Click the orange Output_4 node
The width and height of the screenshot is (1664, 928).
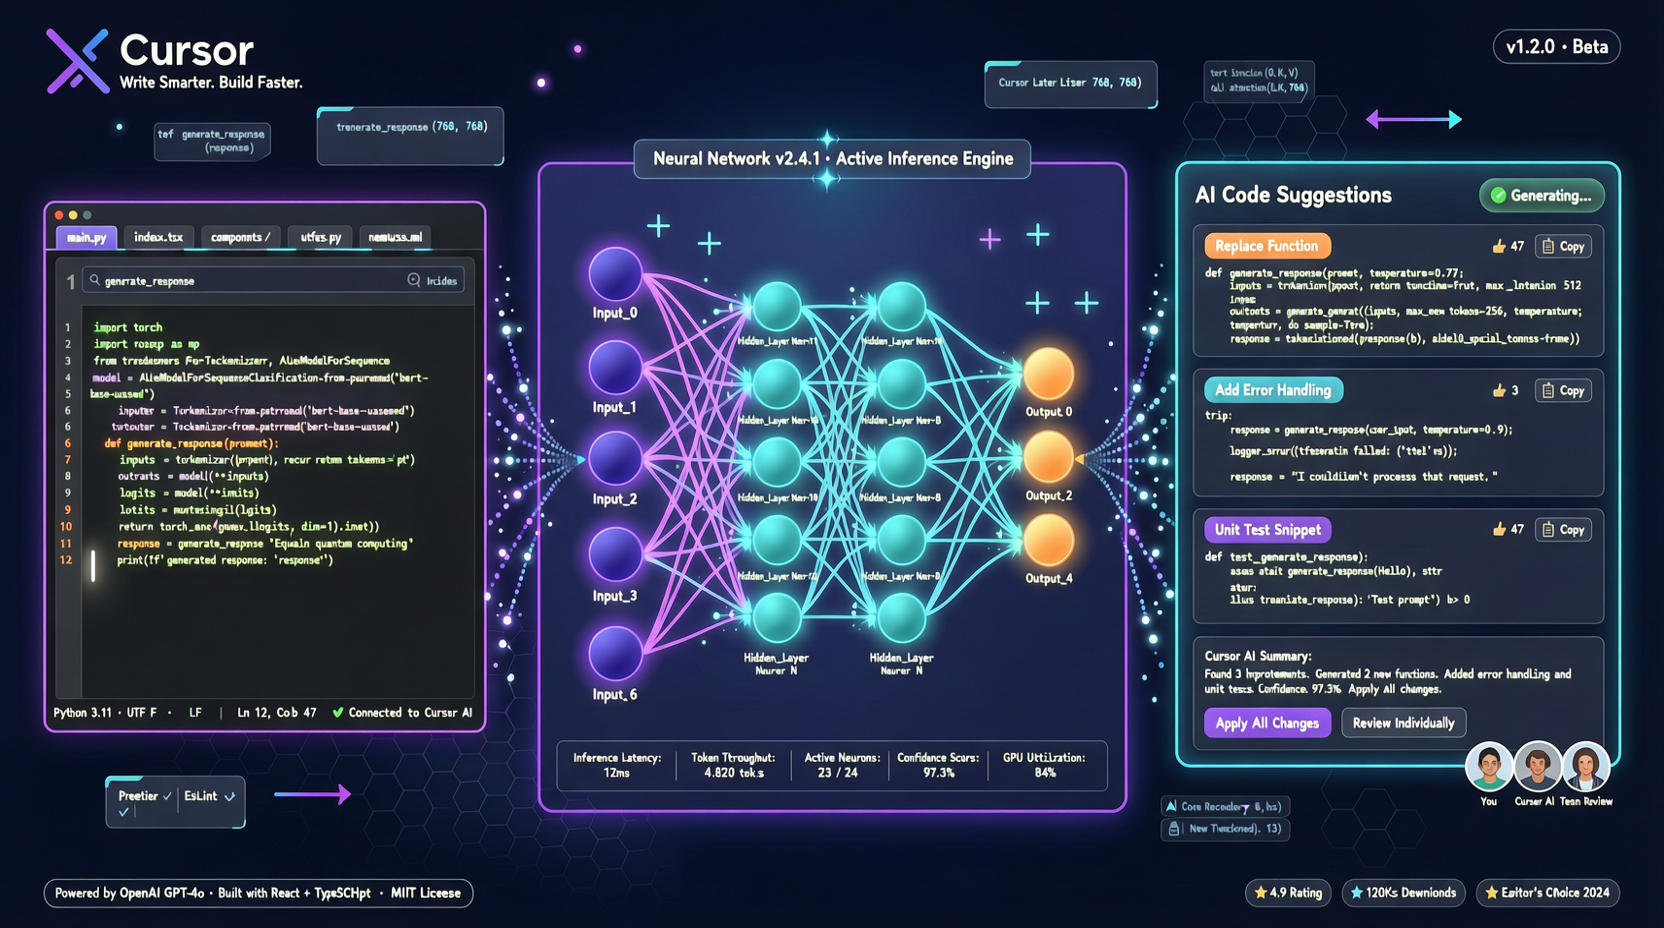point(1048,541)
